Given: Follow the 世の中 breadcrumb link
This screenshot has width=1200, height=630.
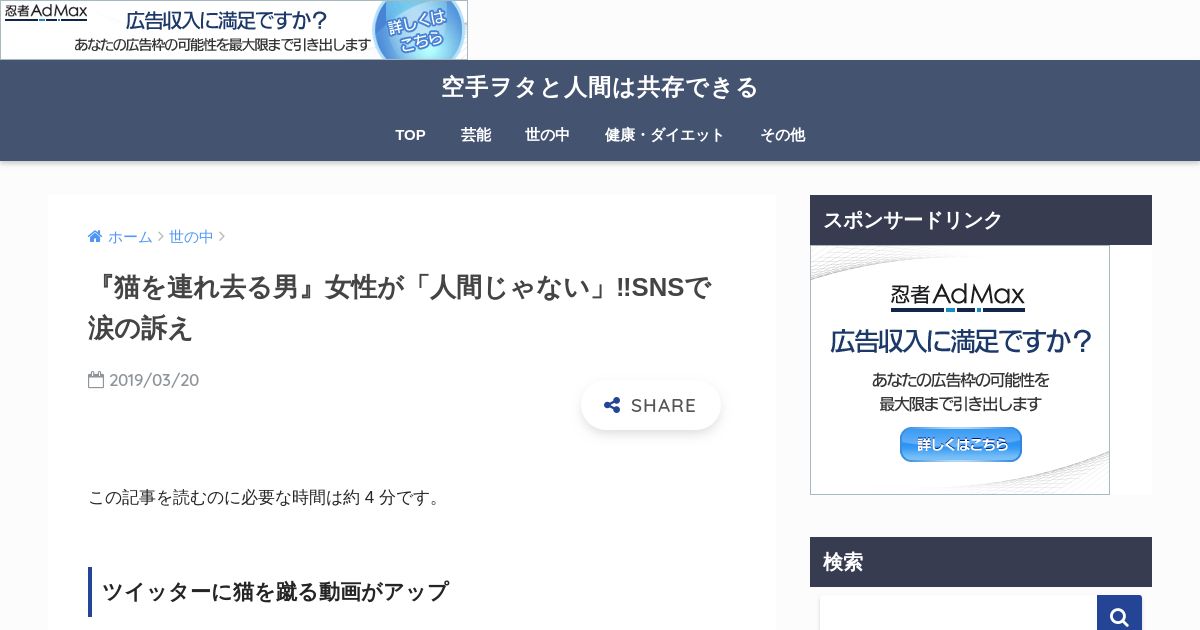Looking at the screenshot, I should [x=191, y=237].
